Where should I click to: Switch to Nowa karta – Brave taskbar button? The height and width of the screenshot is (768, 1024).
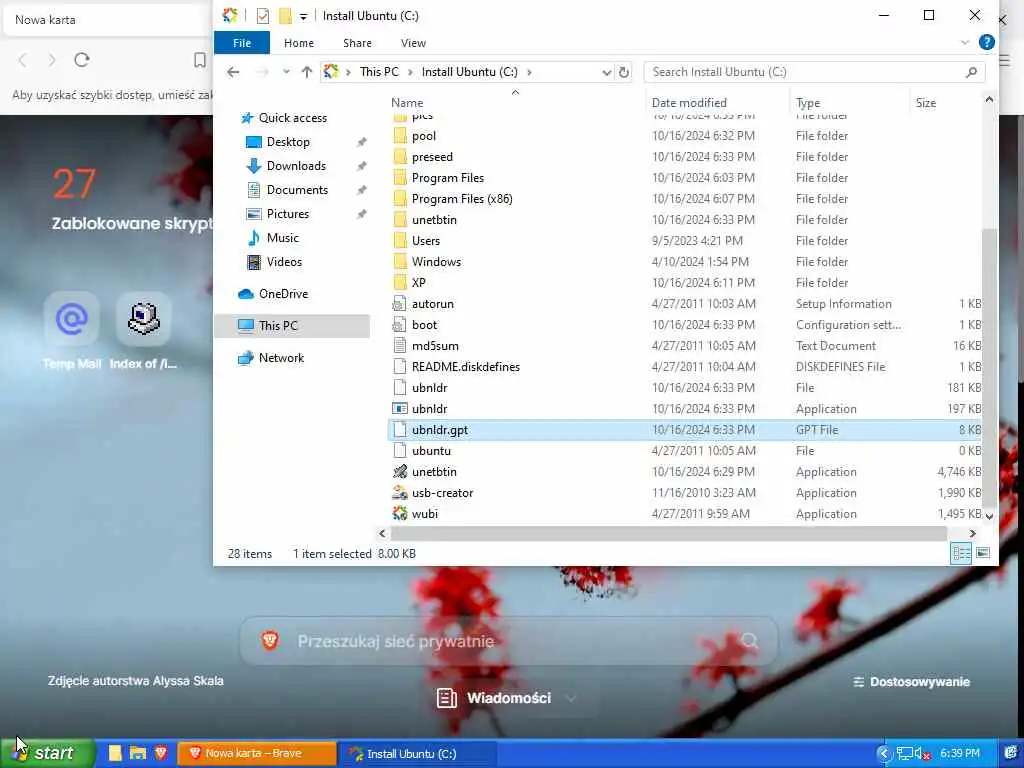257,754
